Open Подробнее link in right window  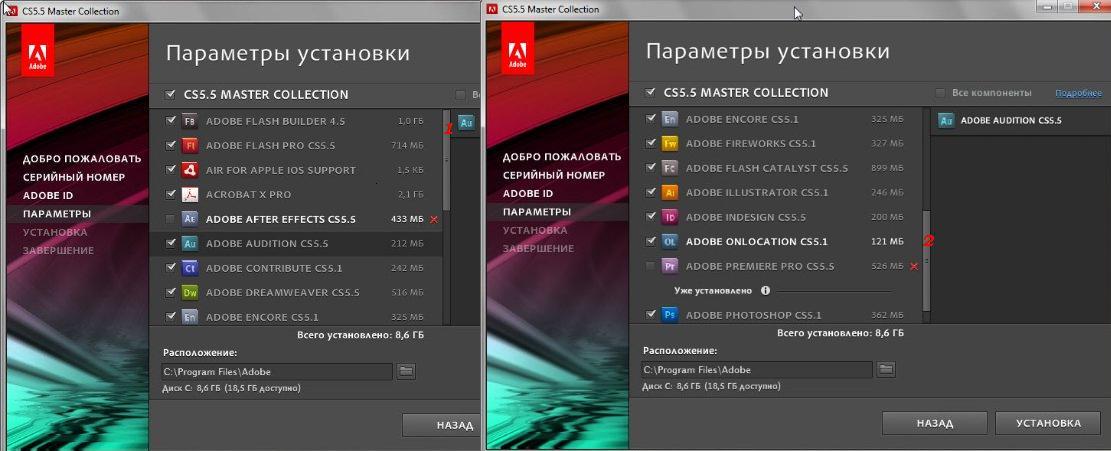[x=1078, y=93]
